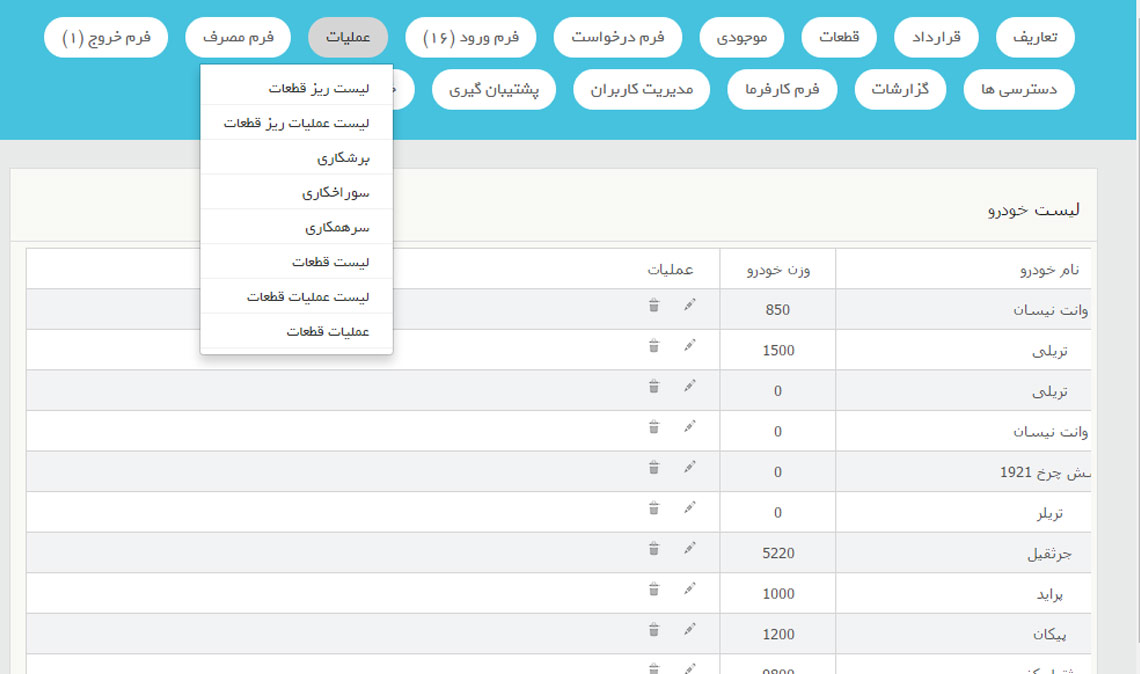Open فرم درخواست from the top bar
Image resolution: width=1140 pixels, height=674 pixels.
[617, 37]
